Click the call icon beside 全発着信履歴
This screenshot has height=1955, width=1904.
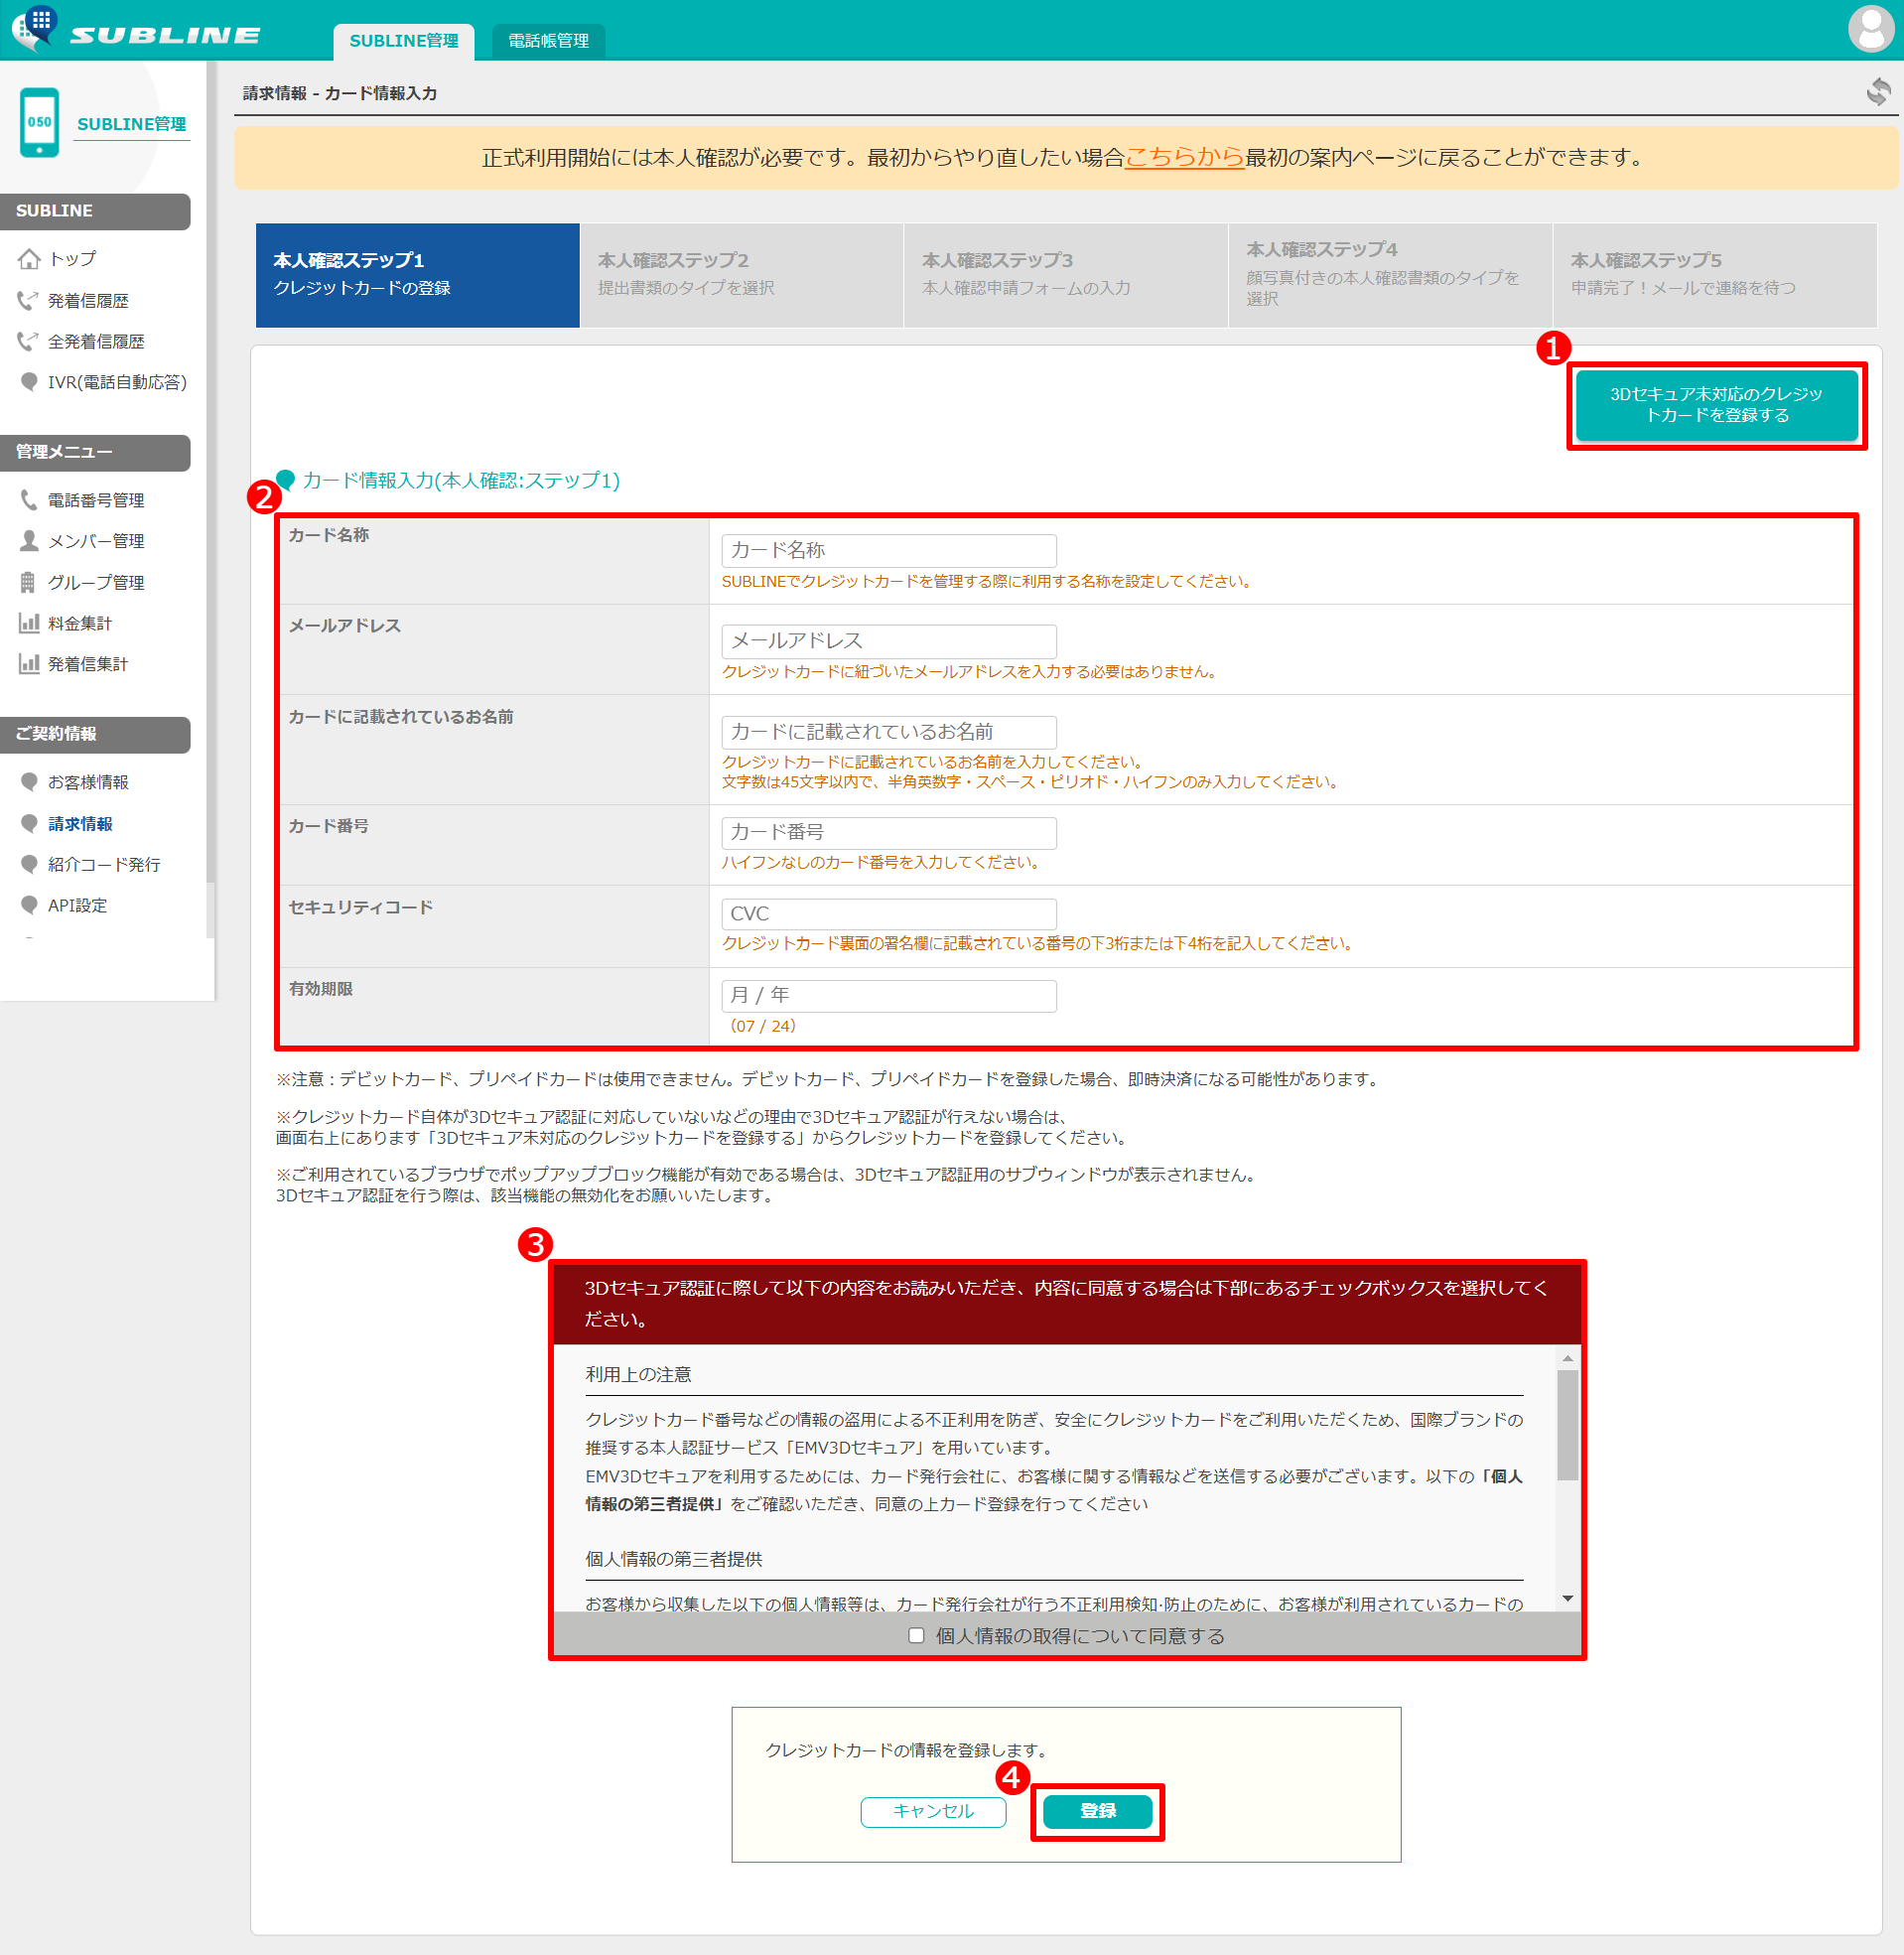tap(28, 341)
